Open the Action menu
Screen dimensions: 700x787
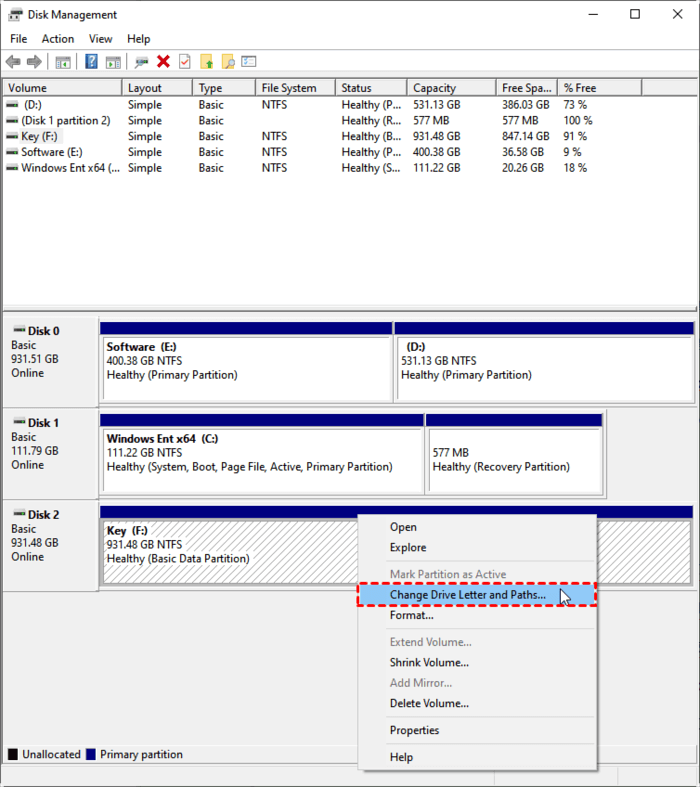click(x=57, y=39)
